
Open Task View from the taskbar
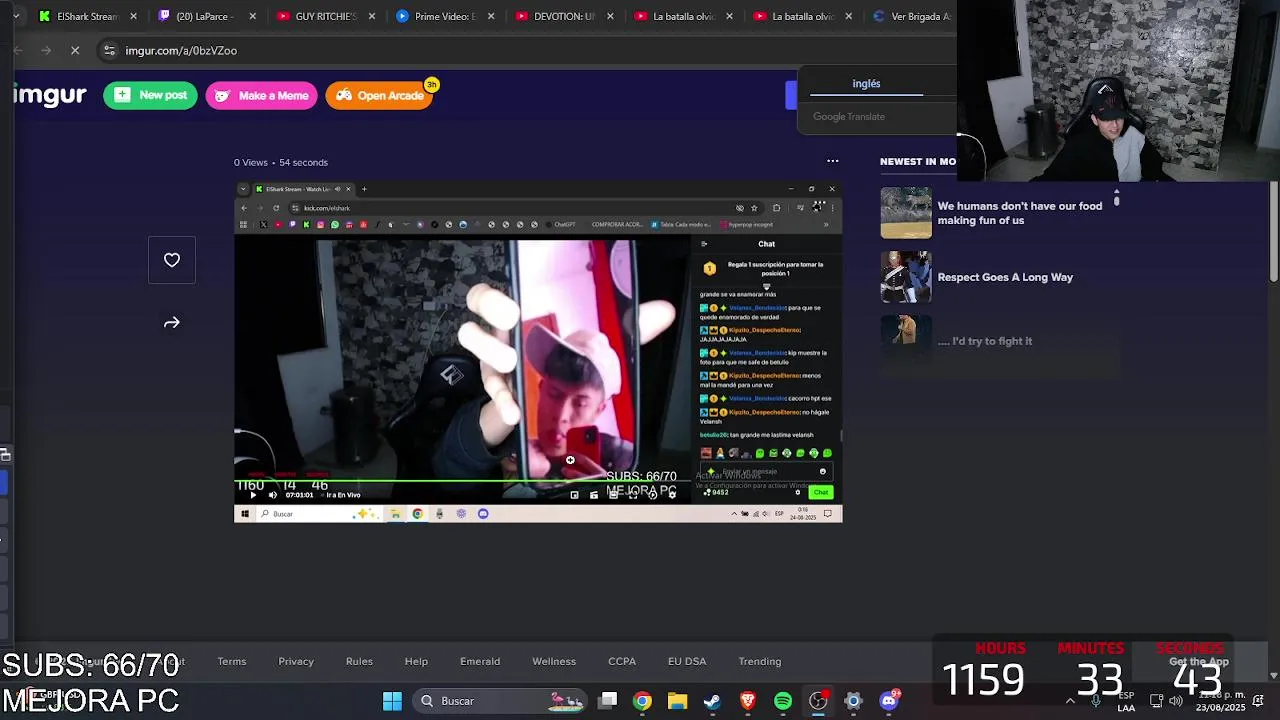(608, 701)
